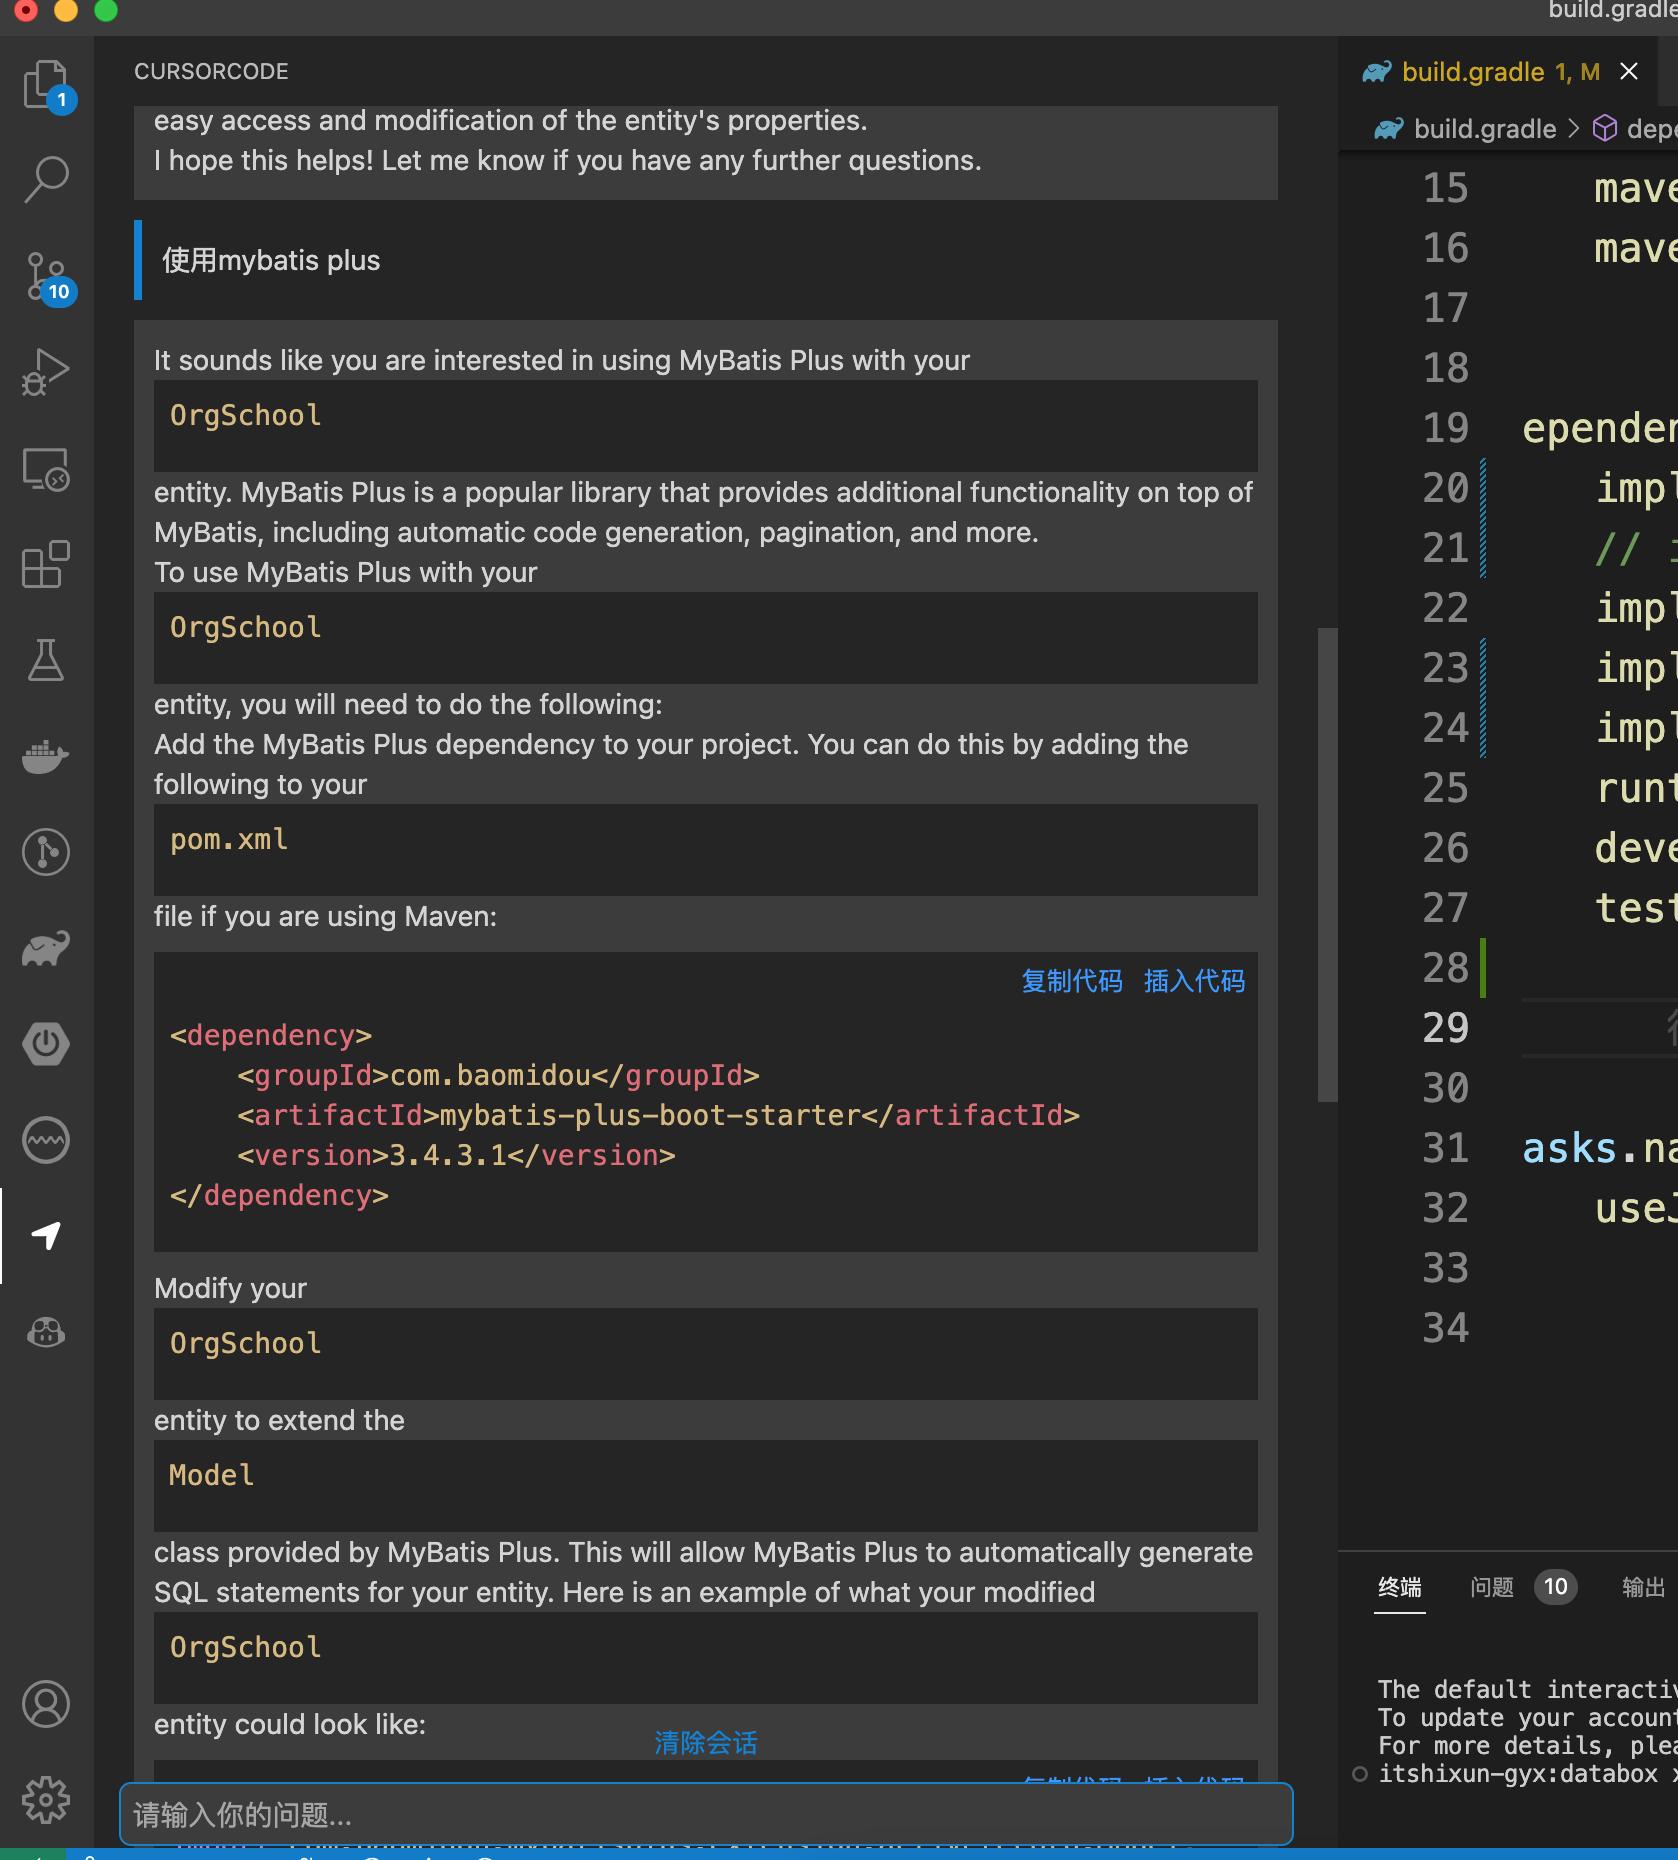Focus the 请输入你的问题 question input box

[x=705, y=1814]
